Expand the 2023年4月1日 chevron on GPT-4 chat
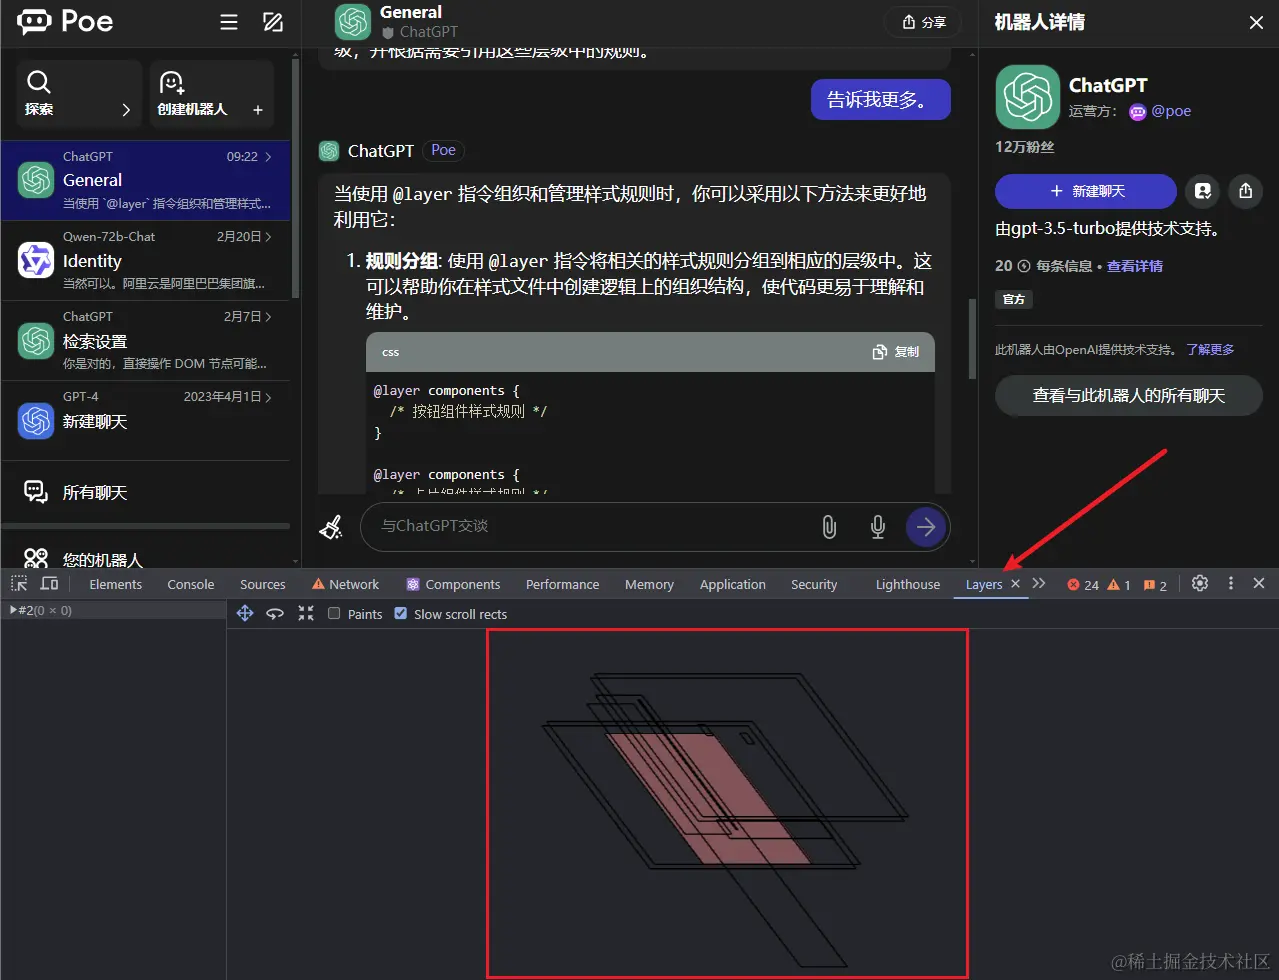This screenshot has width=1279, height=980. (x=268, y=397)
